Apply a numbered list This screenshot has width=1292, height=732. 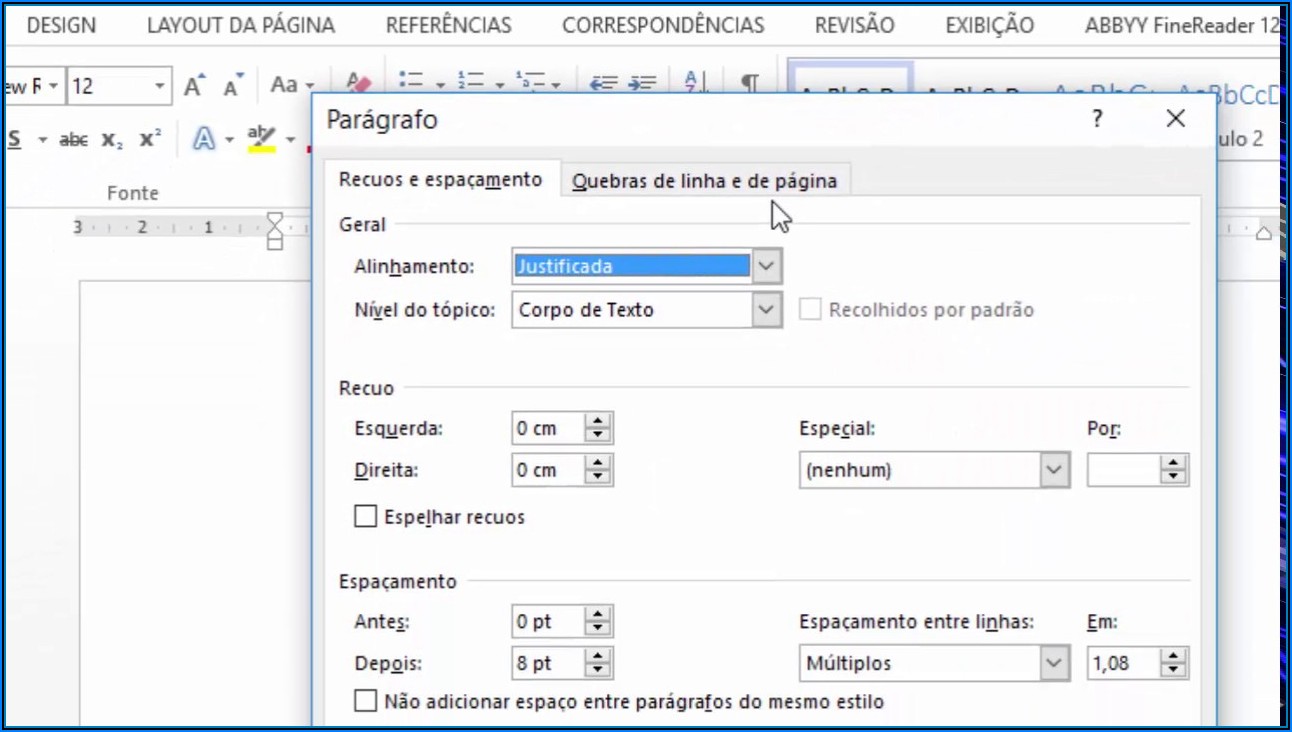[x=469, y=83]
